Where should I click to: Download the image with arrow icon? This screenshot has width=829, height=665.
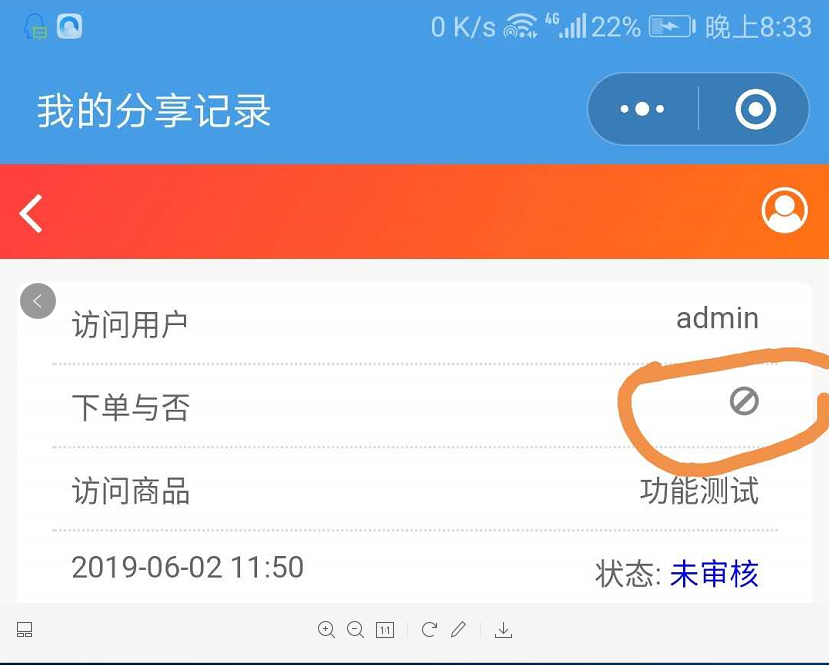(503, 630)
